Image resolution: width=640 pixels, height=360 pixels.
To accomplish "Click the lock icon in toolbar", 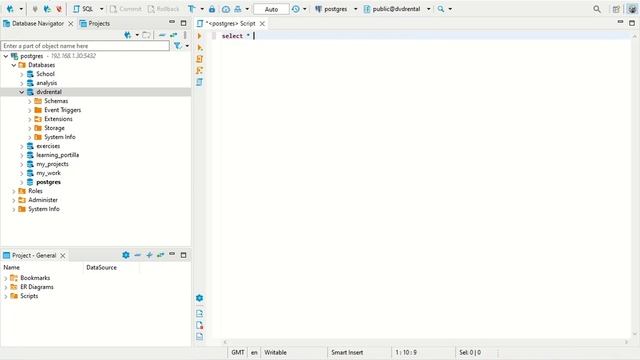I will 212,9.
